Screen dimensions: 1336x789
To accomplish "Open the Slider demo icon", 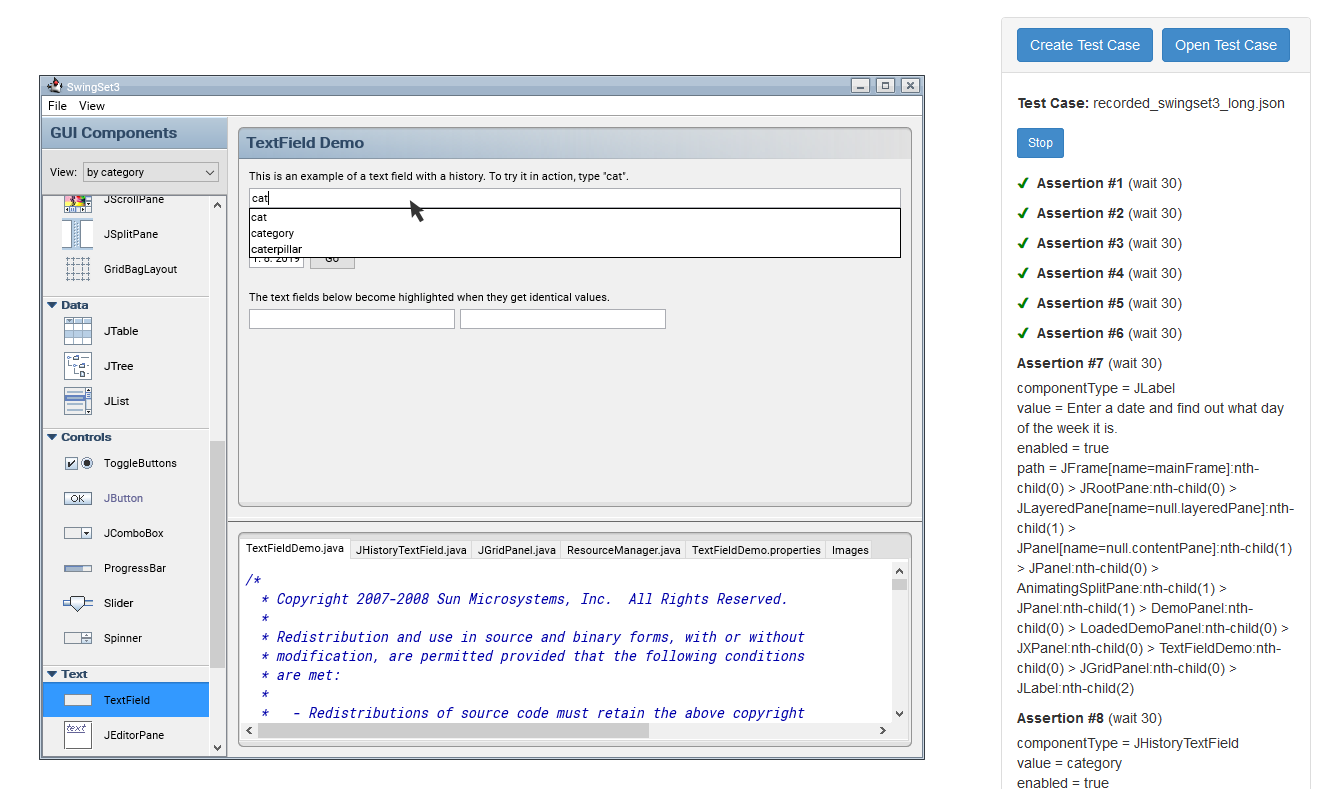I will point(77,603).
